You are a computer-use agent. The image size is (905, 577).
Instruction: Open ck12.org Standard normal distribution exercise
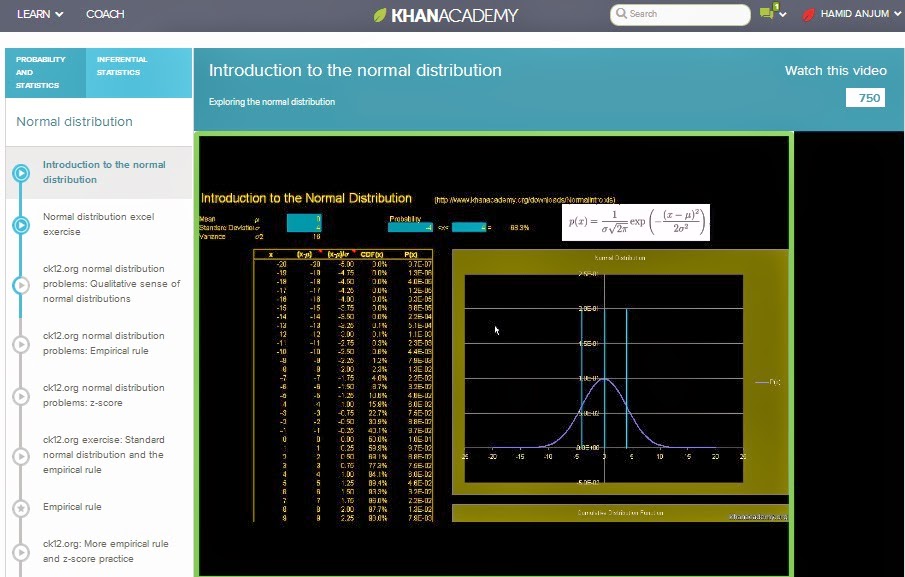pos(103,455)
